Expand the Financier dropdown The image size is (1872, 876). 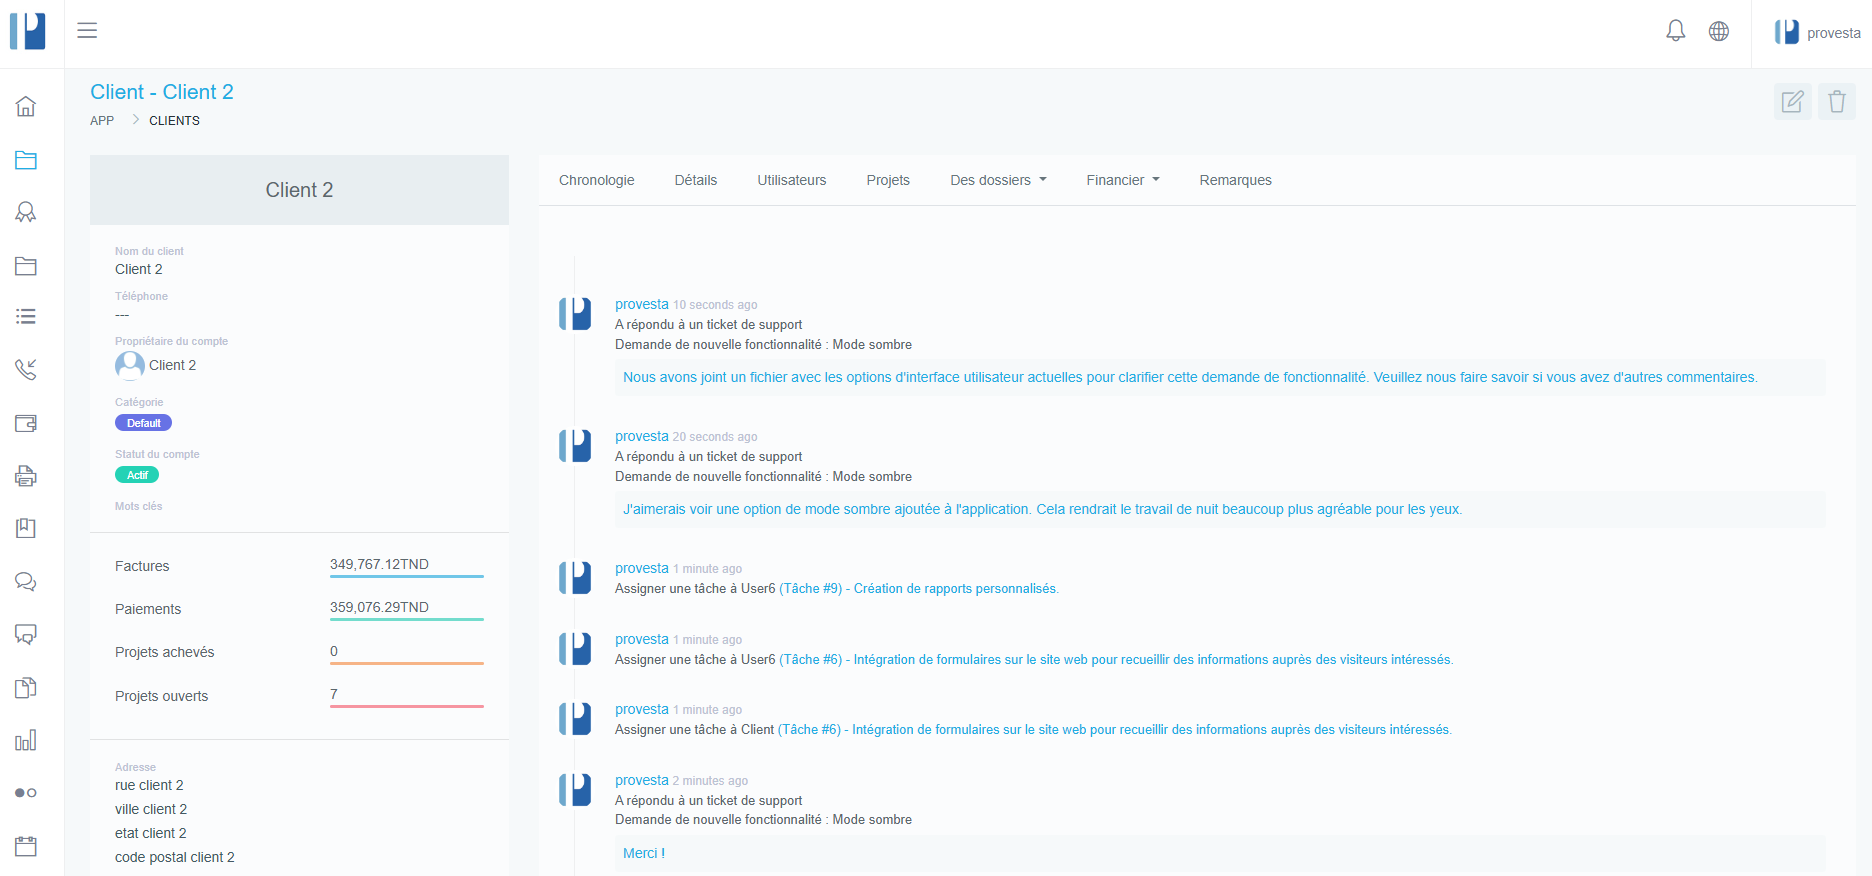pyautogui.click(x=1122, y=180)
